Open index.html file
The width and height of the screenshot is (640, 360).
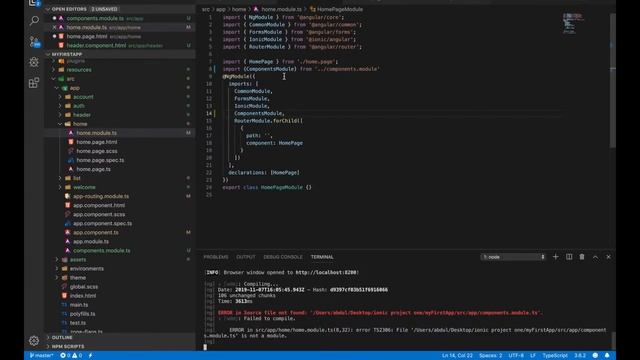click(x=83, y=296)
